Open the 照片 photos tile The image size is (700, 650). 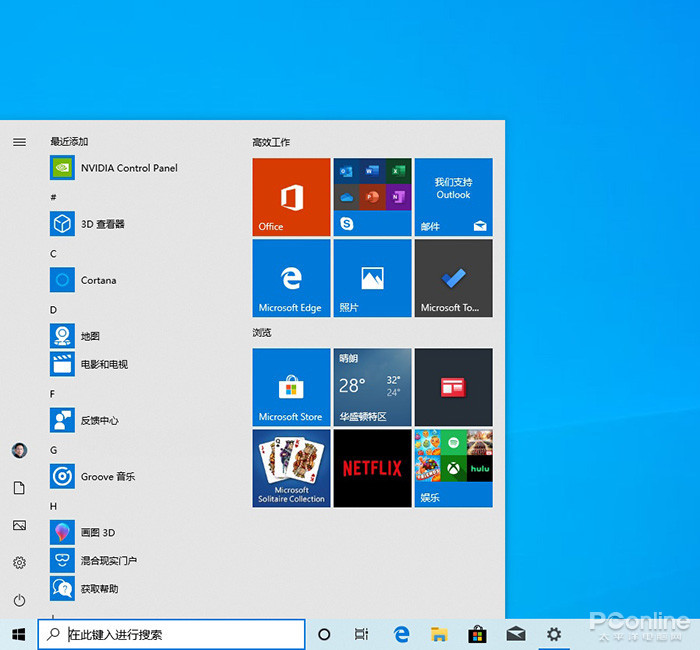(x=372, y=279)
